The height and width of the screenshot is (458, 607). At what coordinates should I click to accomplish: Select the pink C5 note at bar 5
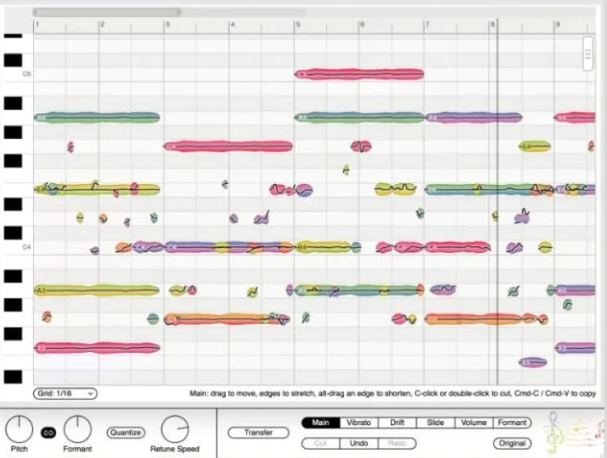(359, 74)
